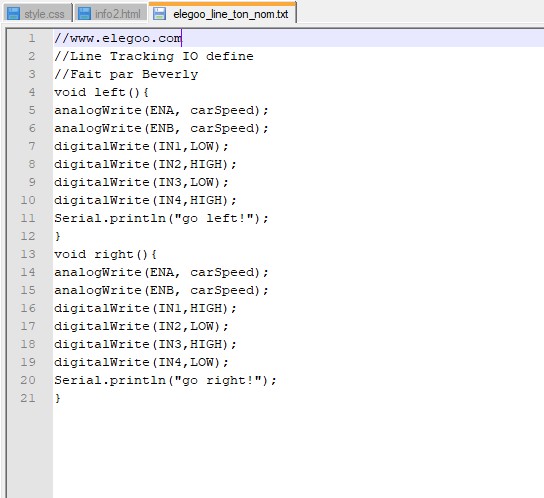Place cursor on //www.elegoo.com comment
Screen dimensions: 544x498
[118, 38]
